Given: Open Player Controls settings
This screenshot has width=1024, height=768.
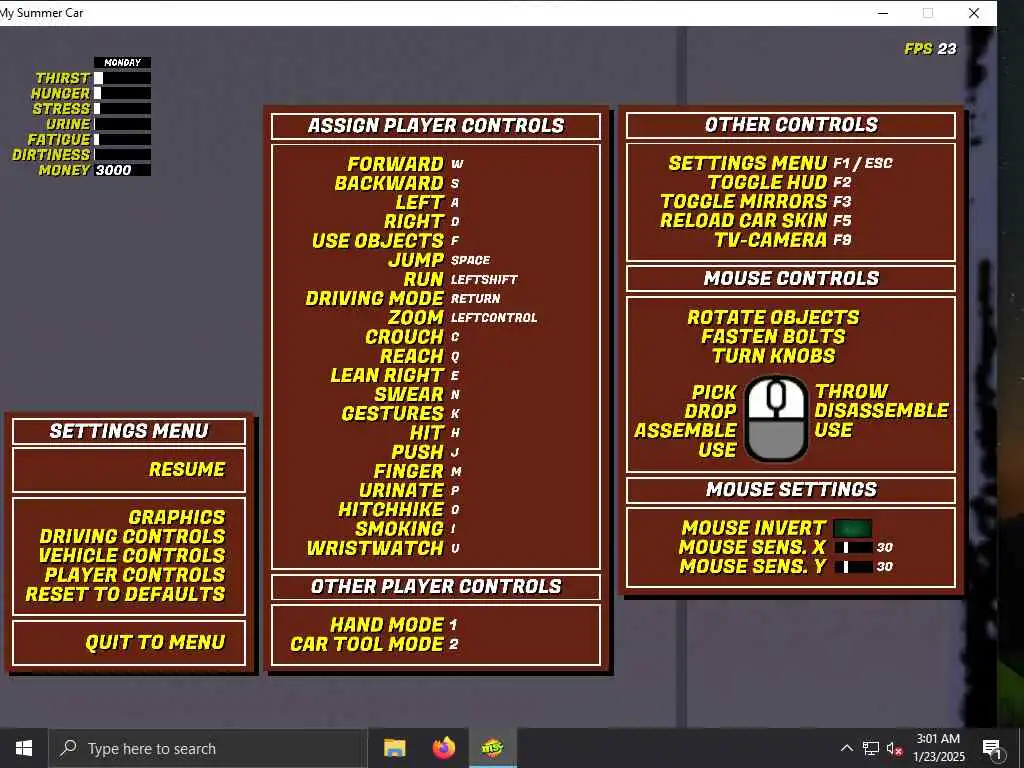Looking at the screenshot, I should 135,575.
